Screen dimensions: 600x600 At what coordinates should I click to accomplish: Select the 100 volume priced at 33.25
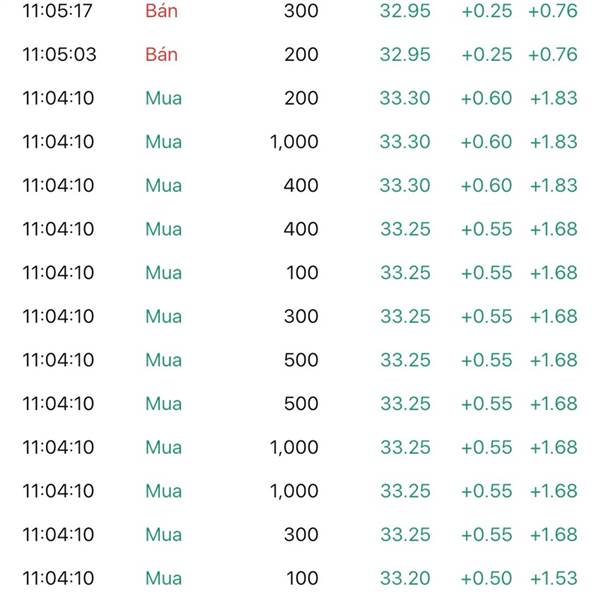(x=301, y=273)
